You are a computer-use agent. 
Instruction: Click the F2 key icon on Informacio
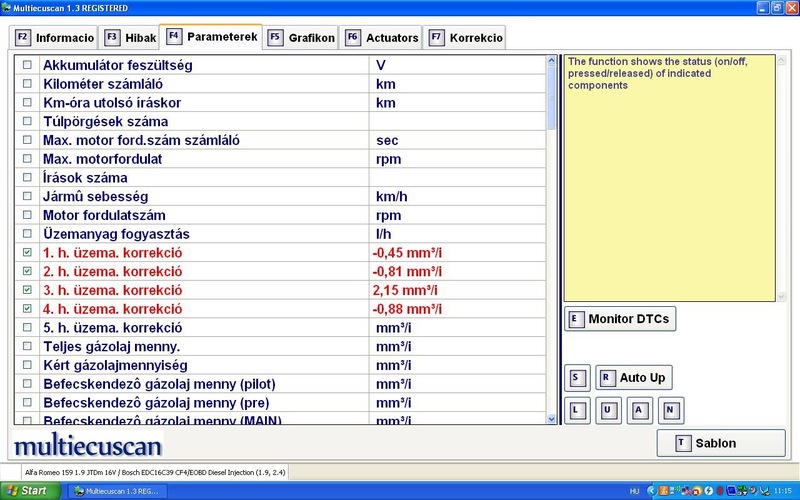[22, 37]
